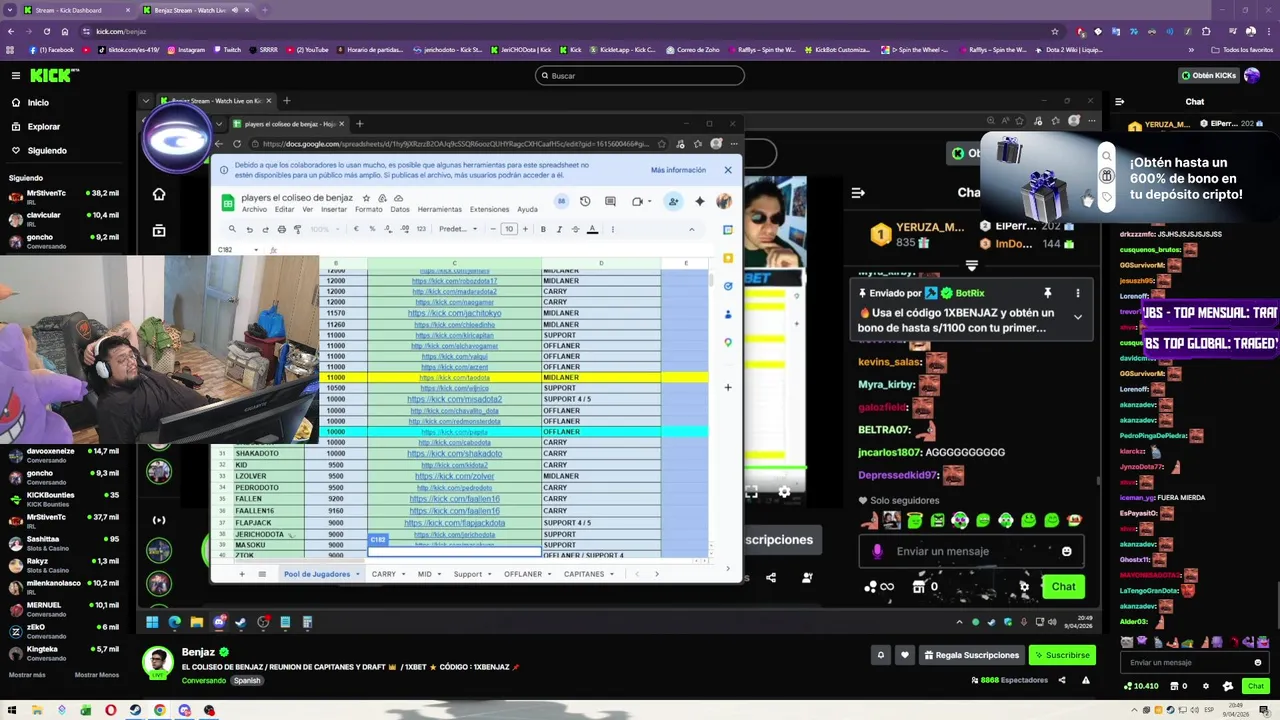The width and height of the screenshot is (1280, 720).
Task: Toggle the notification bell under stream
Action: (881, 655)
